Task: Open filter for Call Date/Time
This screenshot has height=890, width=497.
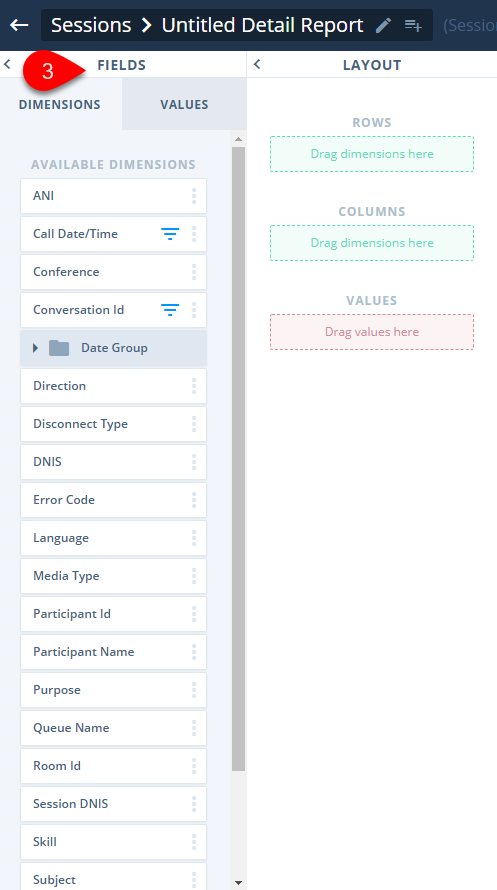Action: [x=170, y=234]
